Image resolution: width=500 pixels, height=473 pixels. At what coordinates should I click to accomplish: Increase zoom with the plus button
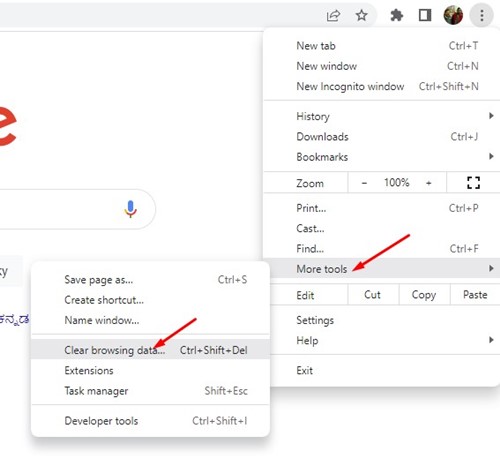(429, 183)
